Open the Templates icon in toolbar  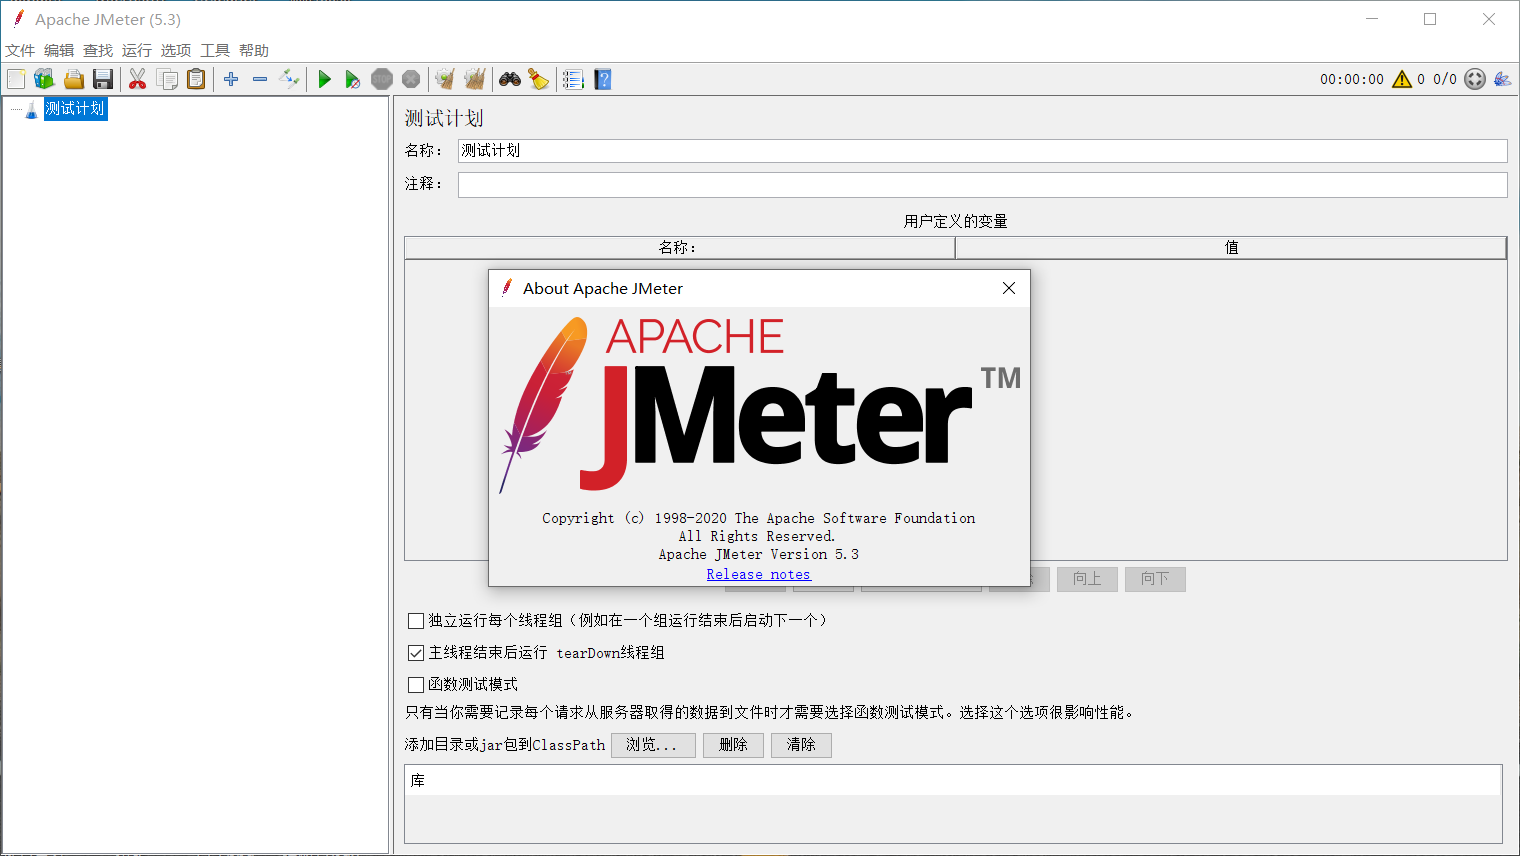tap(44, 79)
